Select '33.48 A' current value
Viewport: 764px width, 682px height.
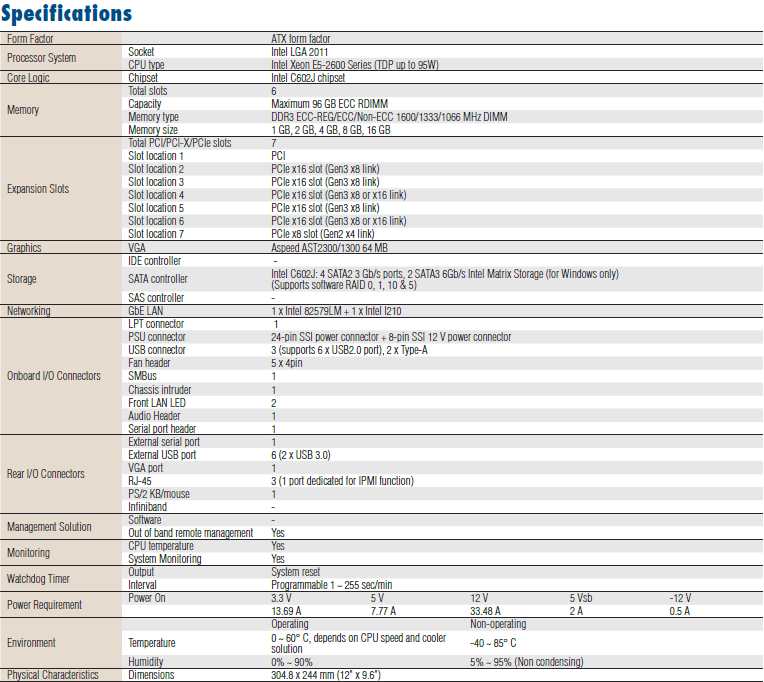coord(485,611)
